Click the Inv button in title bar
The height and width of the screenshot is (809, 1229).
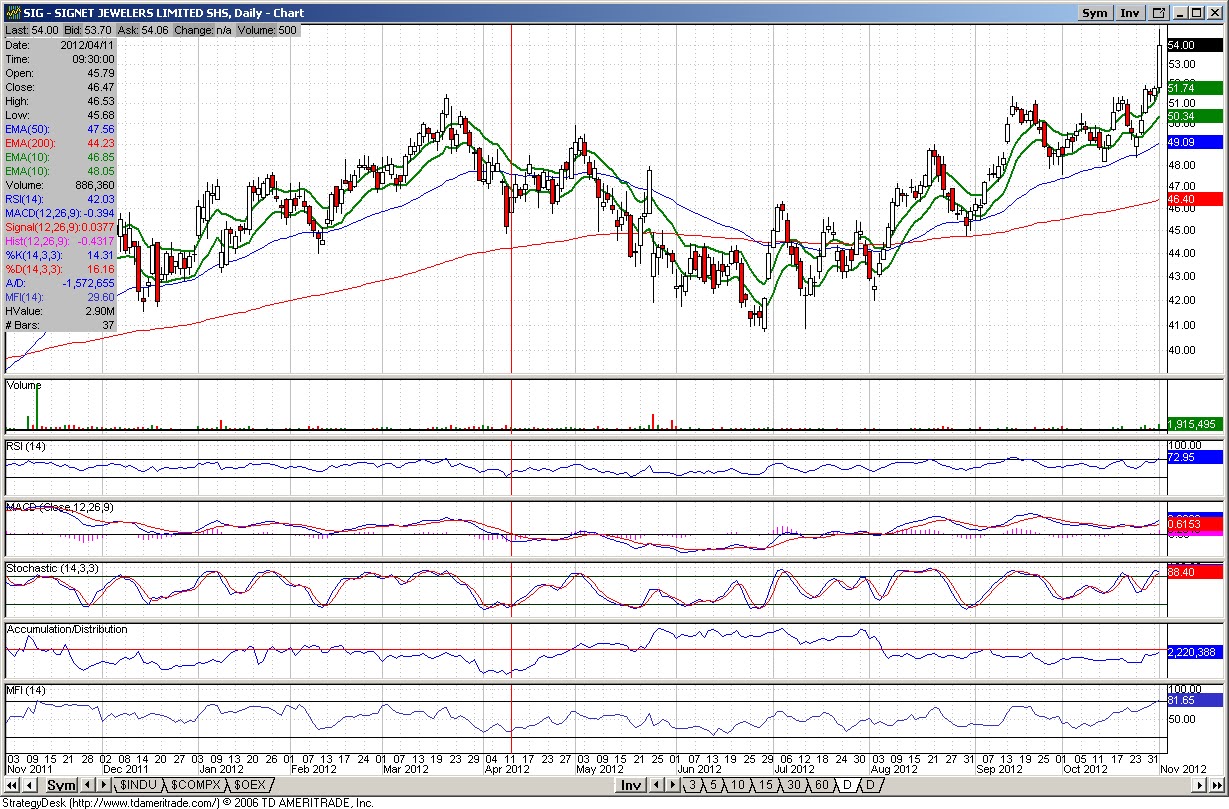(1130, 13)
